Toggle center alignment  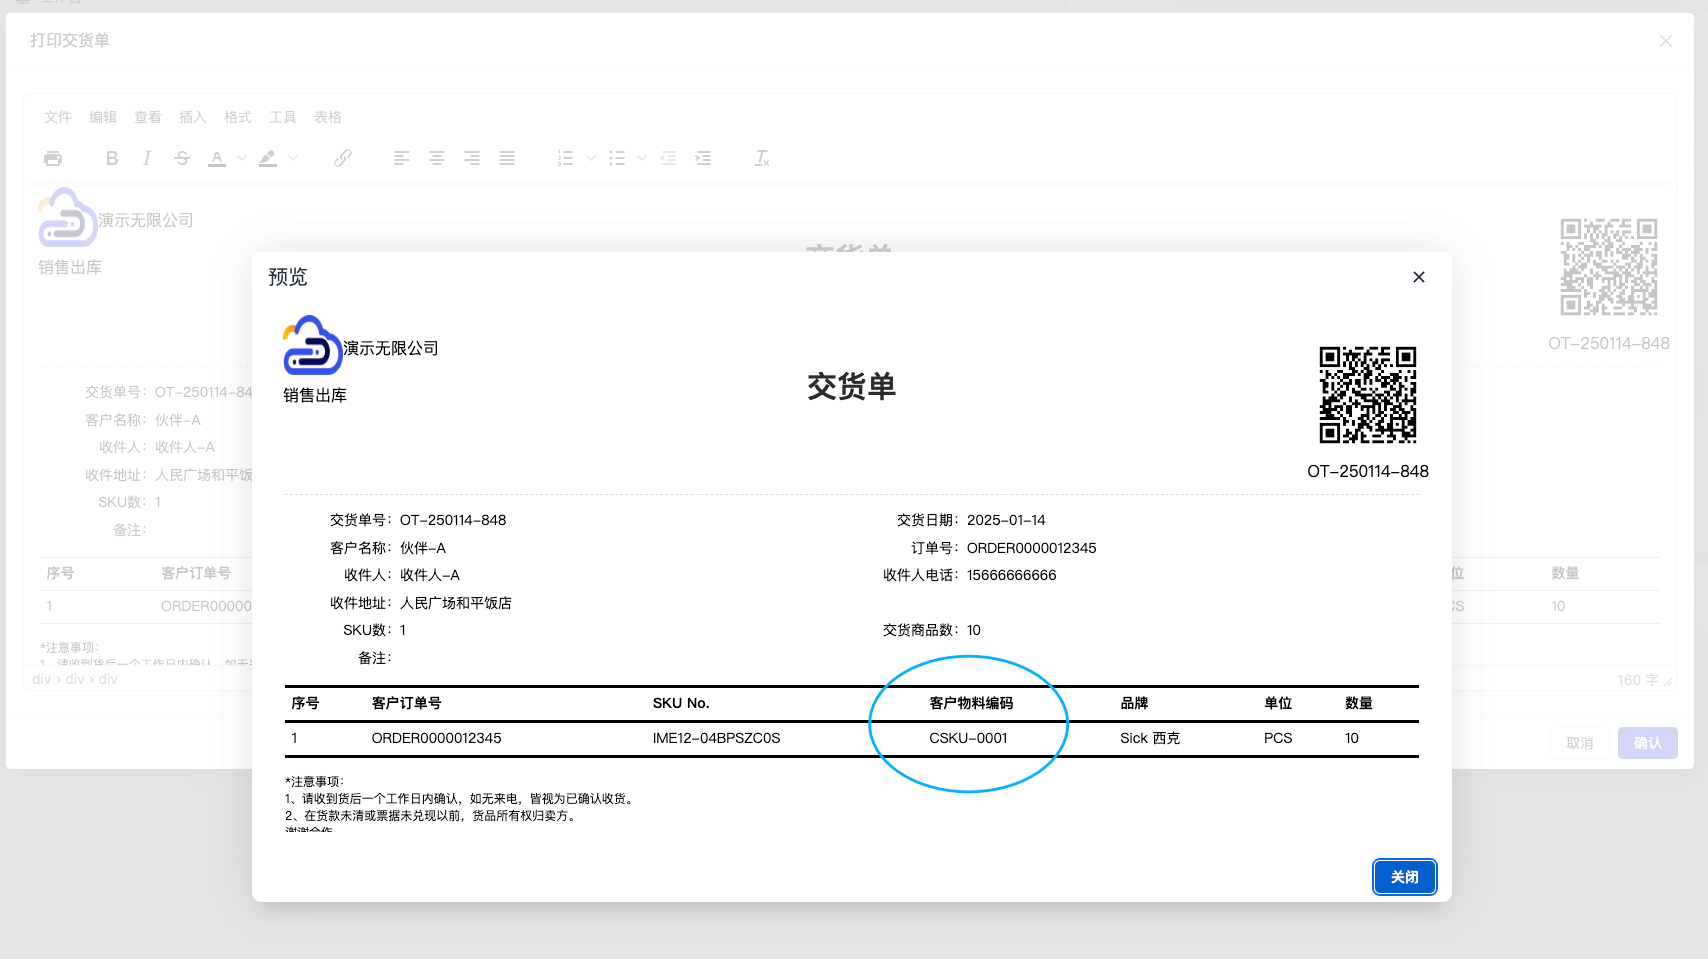[436, 157]
